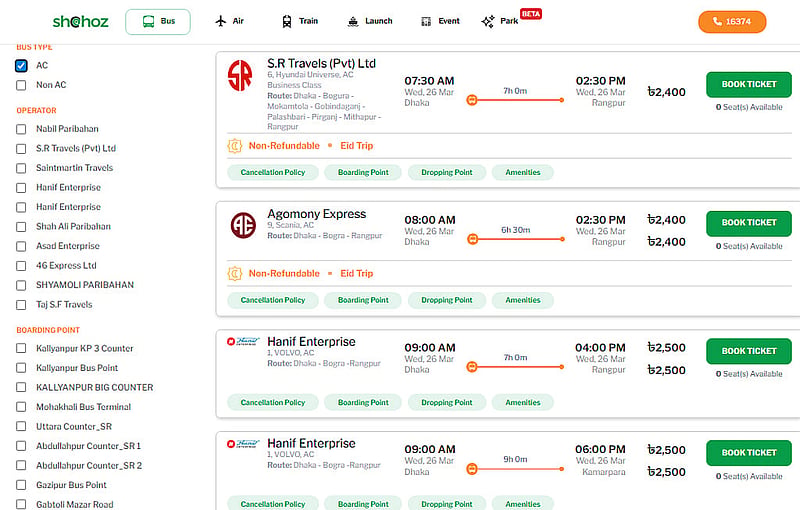The width and height of the screenshot is (800, 510).
Task: Select Abdullahpur Counter_SR 1 boarding point
Action: point(21,446)
